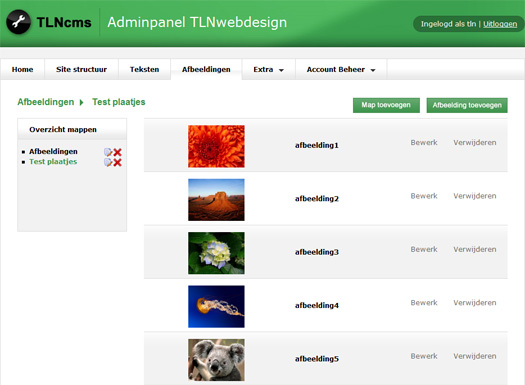Click Verwijderen for afbeelding1
525x385 pixels.
tap(475, 143)
